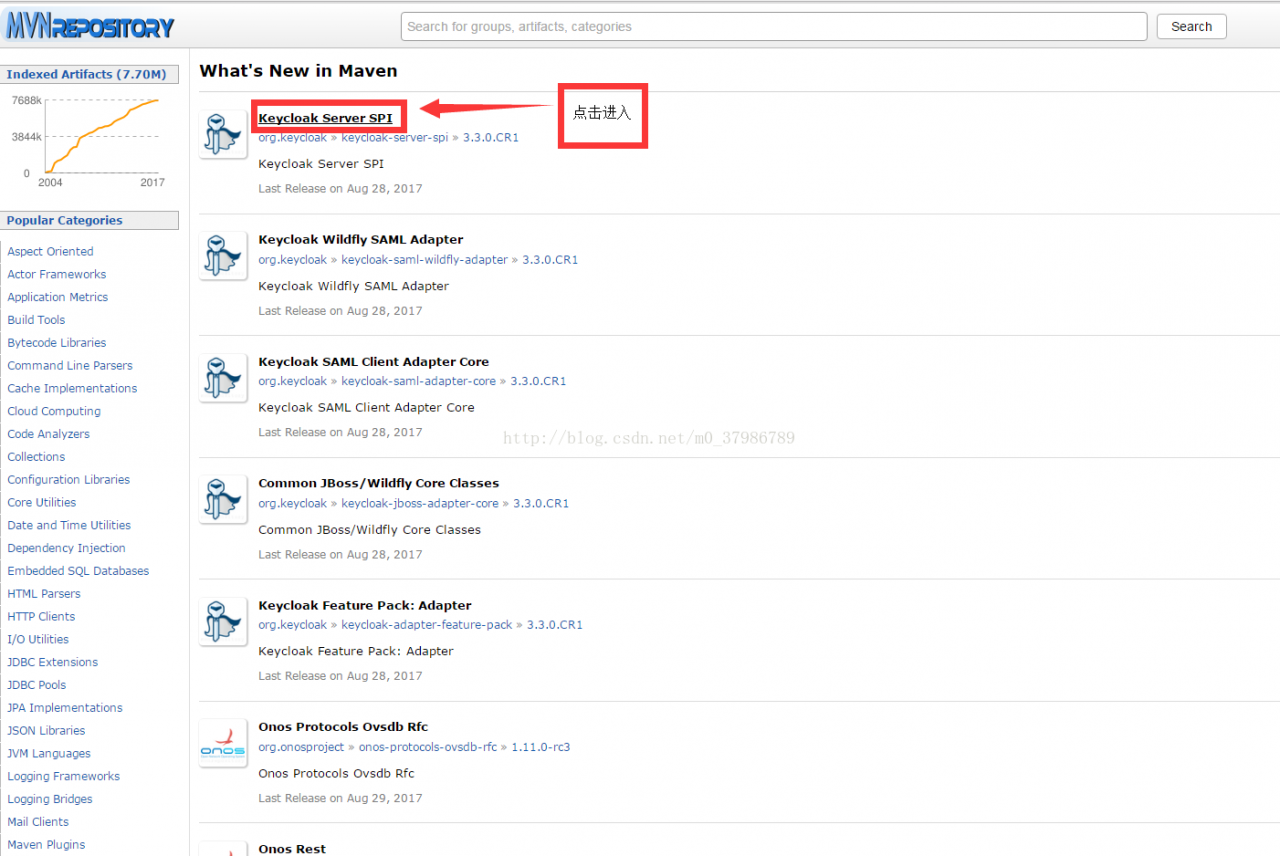Image resolution: width=1280 pixels, height=856 pixels.
Task: View the Indexed Artifacts growth chart
Action: 88,140
